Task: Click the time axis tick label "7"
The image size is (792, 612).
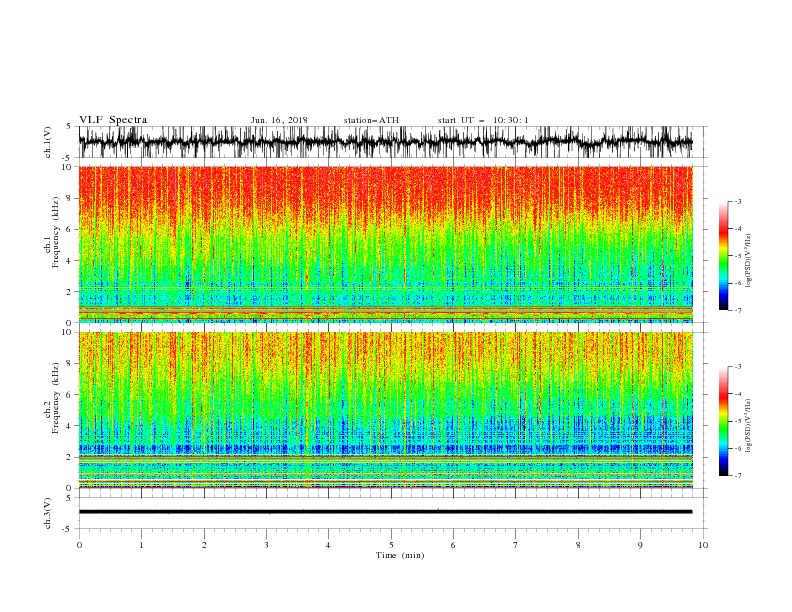Action: pyautogui.click(x=516, y=545)
